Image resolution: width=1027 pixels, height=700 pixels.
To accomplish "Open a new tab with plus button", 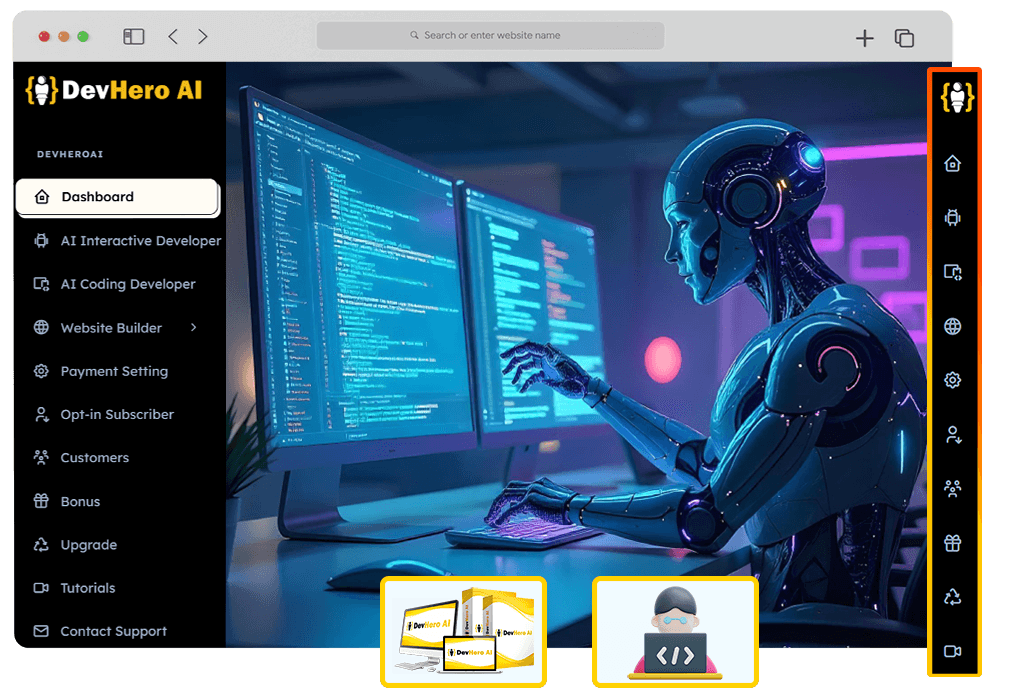I will coord(865,38).
